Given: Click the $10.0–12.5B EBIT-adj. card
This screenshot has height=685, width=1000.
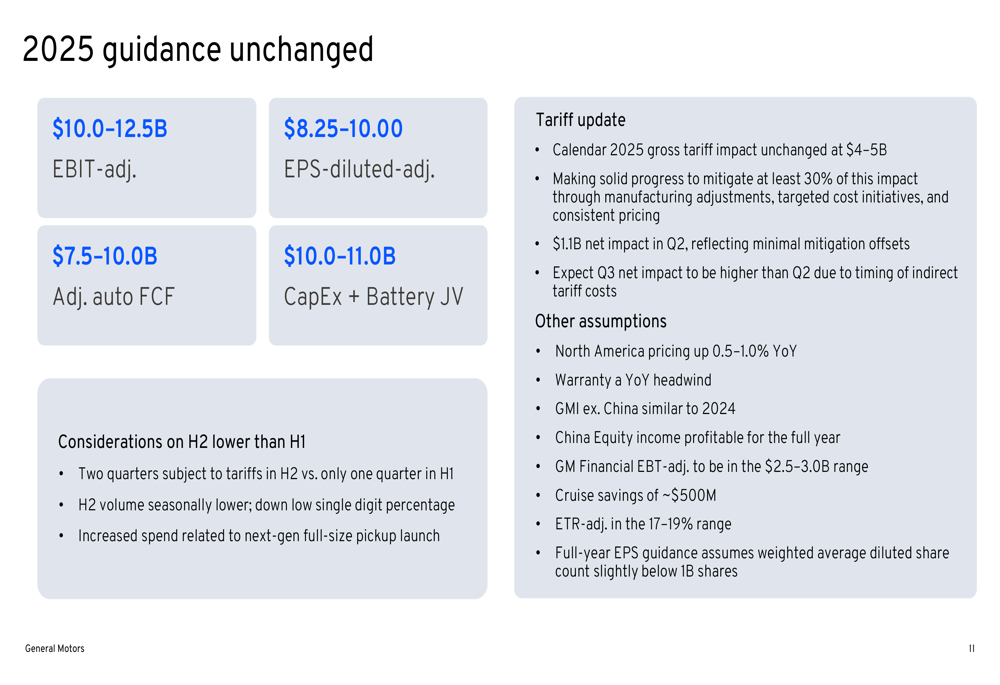Looking at the screenshot, I should pyautogui.click(x=147, y=158).
